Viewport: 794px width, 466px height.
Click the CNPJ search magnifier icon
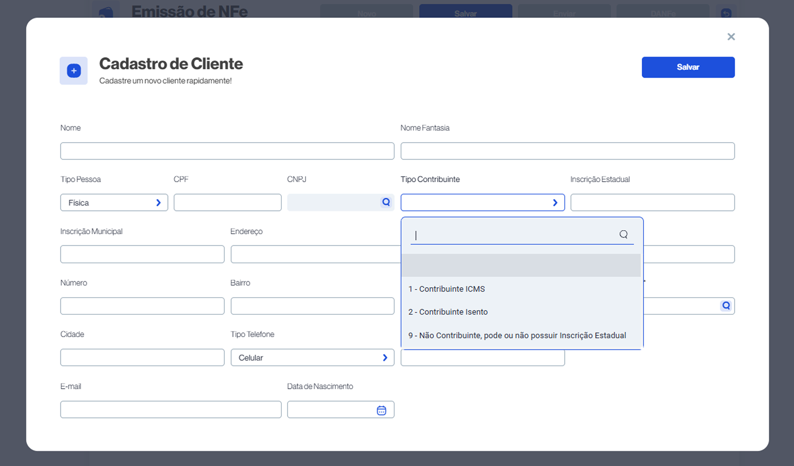pyautogui.click(x=386, y=202)
